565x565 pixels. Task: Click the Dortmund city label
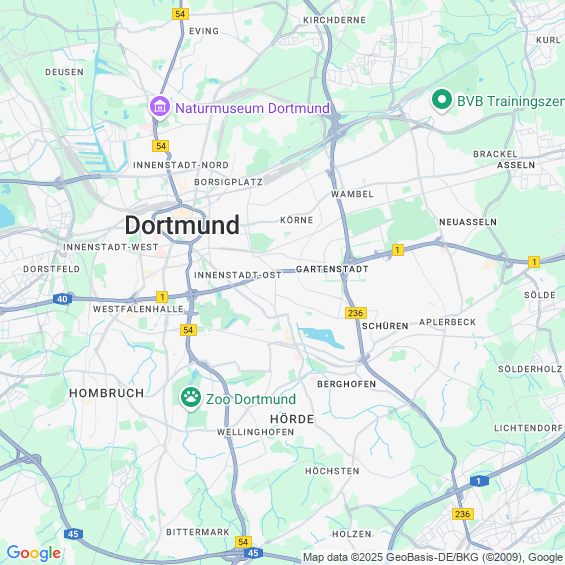pos(182,225)
